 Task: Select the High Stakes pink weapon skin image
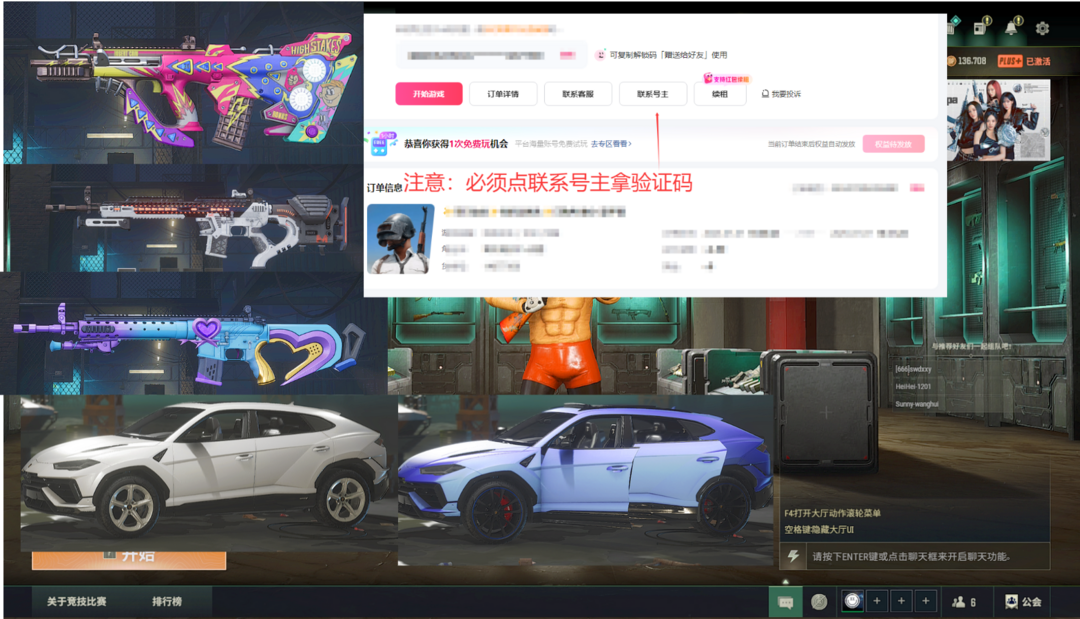[x=184, y=83]
